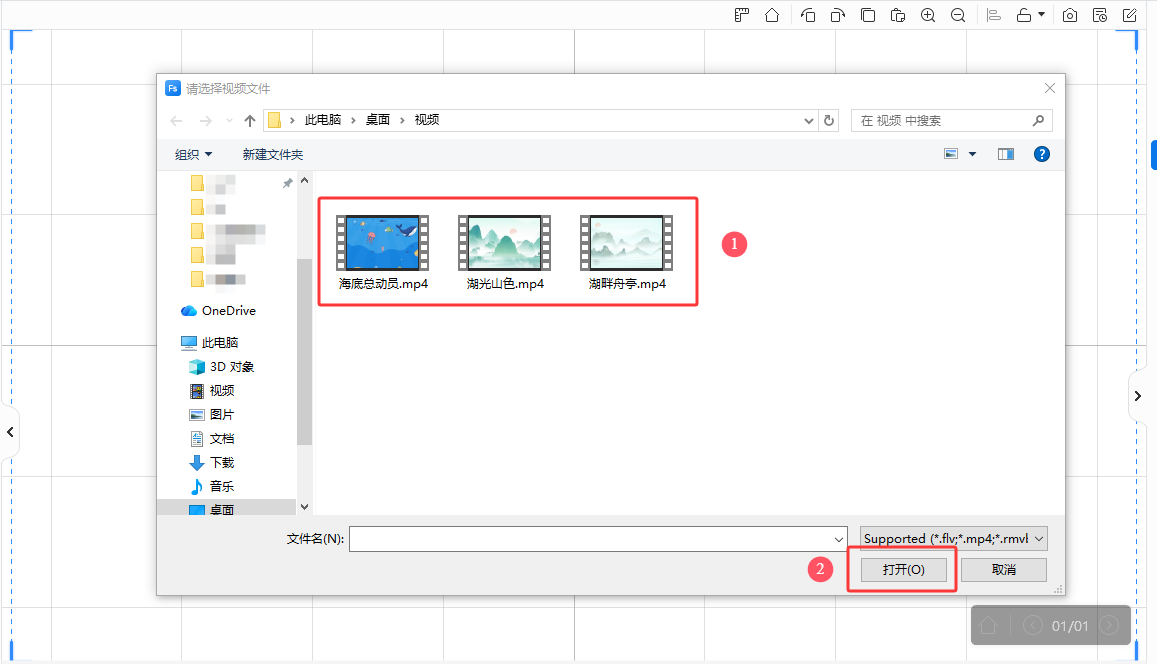Click the home icon in top toolbar
Image resolution: width=1157 pixels, height=664 pixels.
point(771,15)
